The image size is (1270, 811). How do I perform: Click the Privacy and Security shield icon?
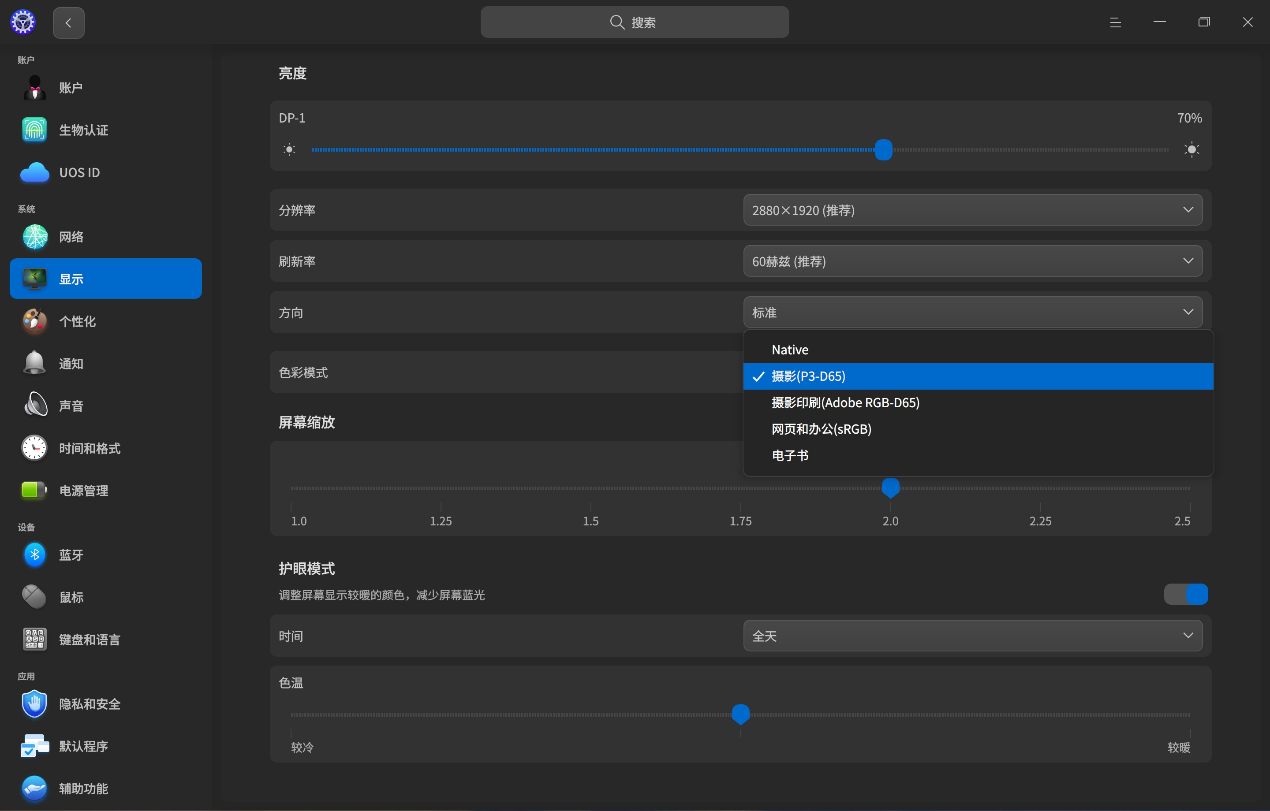pos(35,704)
